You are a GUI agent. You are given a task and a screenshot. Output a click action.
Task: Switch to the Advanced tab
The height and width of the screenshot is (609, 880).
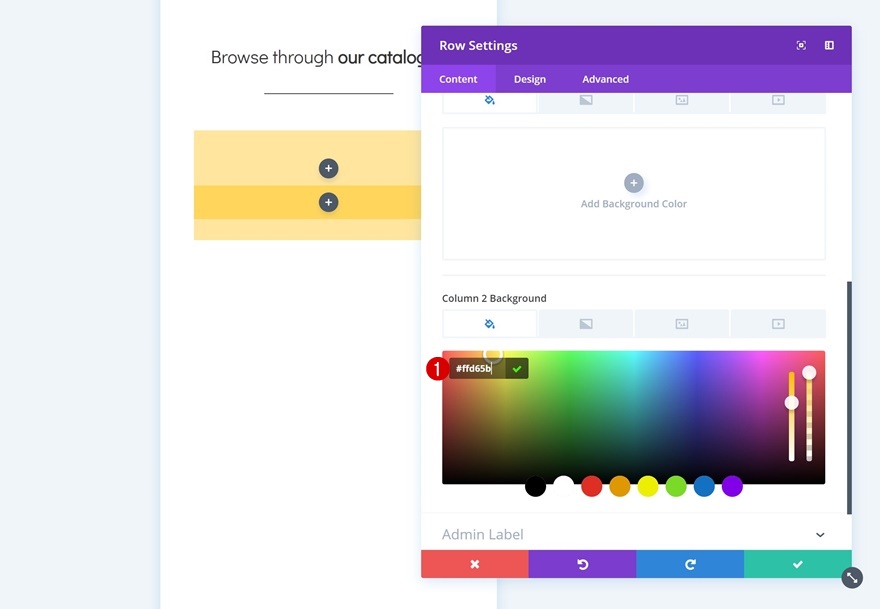point(605,79)
